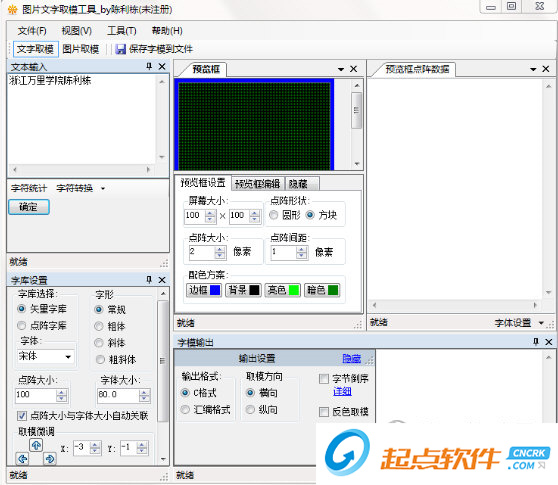This screenshot has height=485, width=558.
Task: Click the app icon in title bar
Action: [12, 10]
